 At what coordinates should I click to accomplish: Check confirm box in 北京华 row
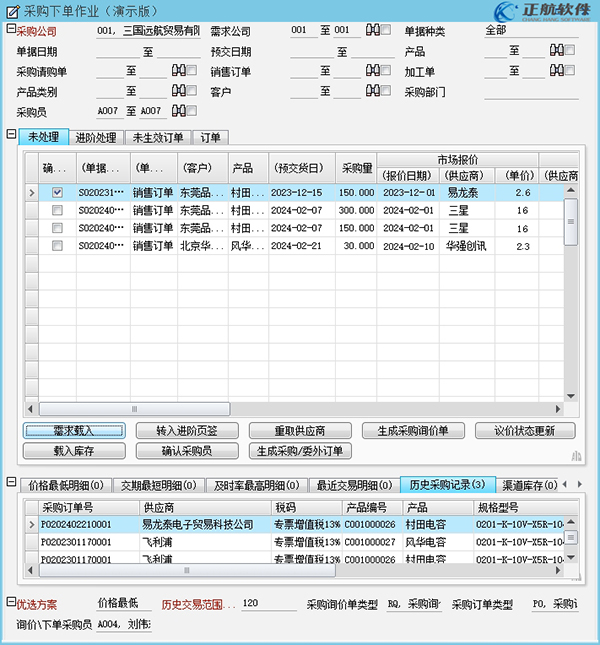57,246
